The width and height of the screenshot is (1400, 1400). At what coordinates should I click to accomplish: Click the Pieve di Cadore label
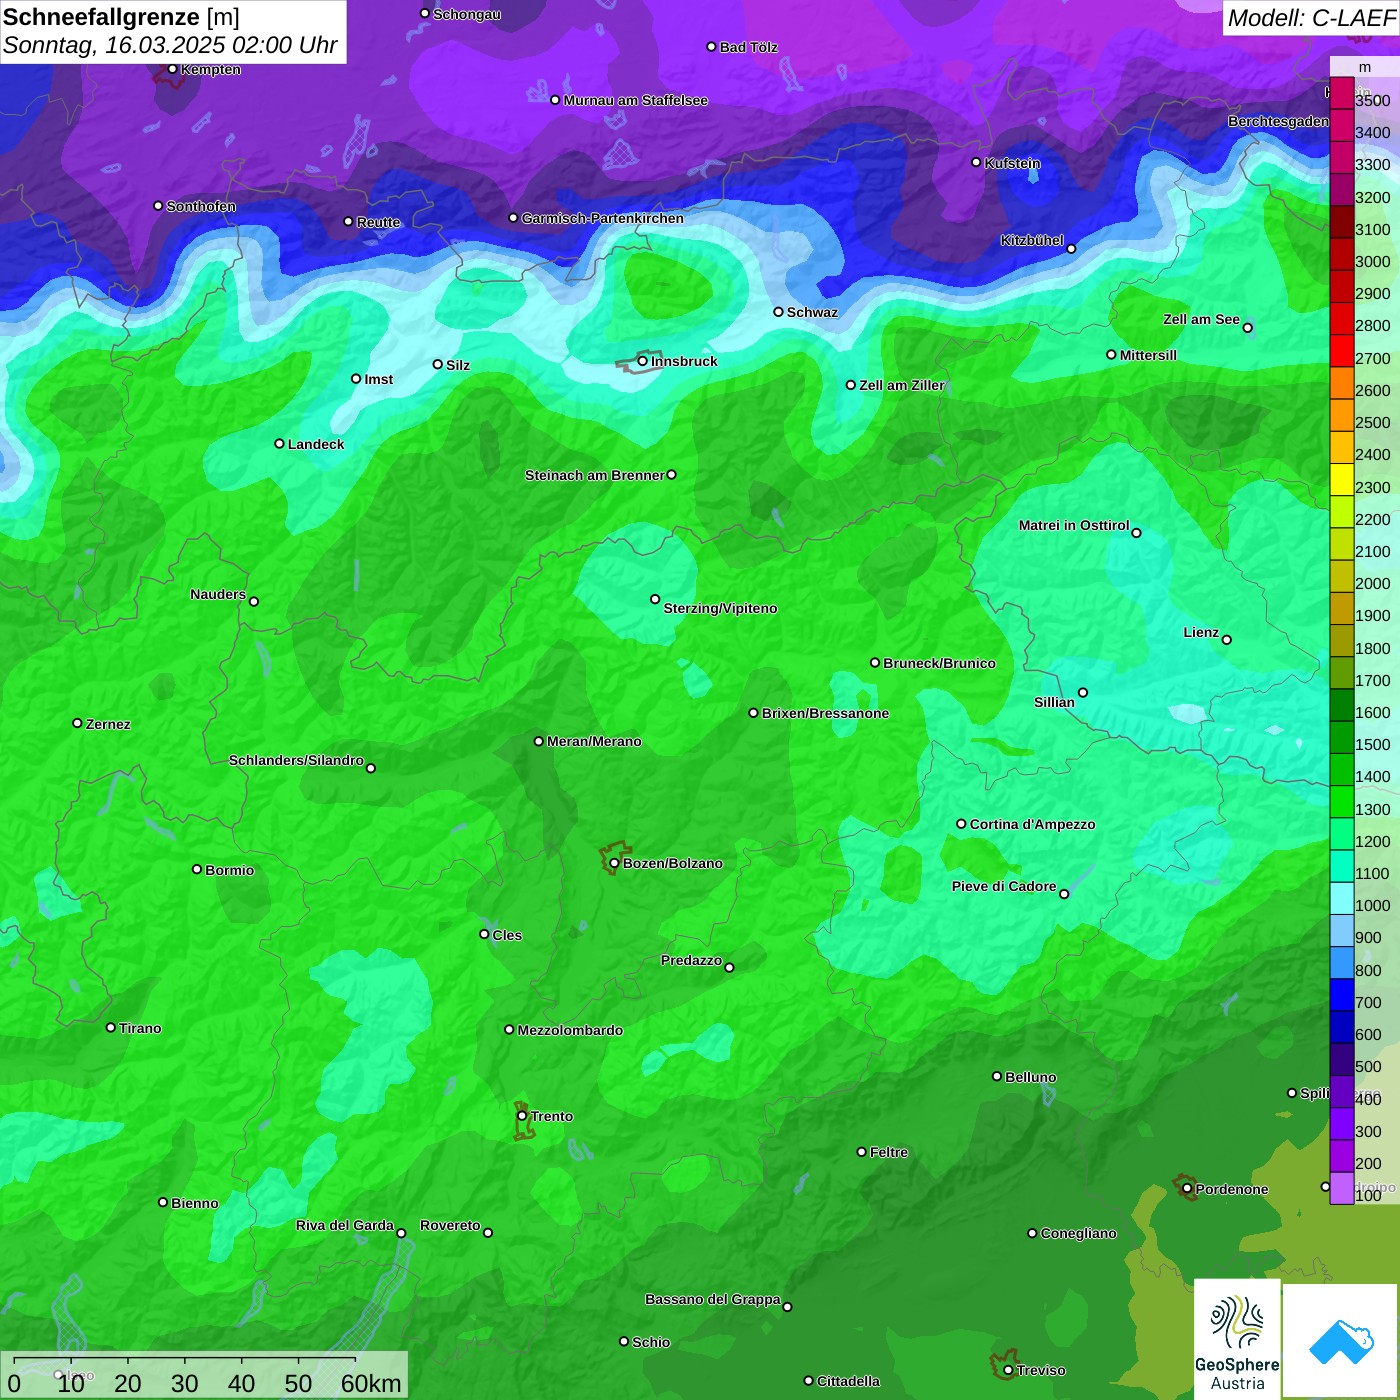1004,886
